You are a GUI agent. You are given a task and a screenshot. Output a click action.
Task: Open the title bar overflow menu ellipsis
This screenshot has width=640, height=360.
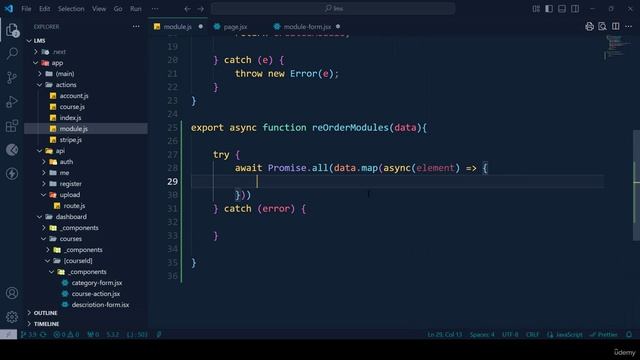pos(155,9)
